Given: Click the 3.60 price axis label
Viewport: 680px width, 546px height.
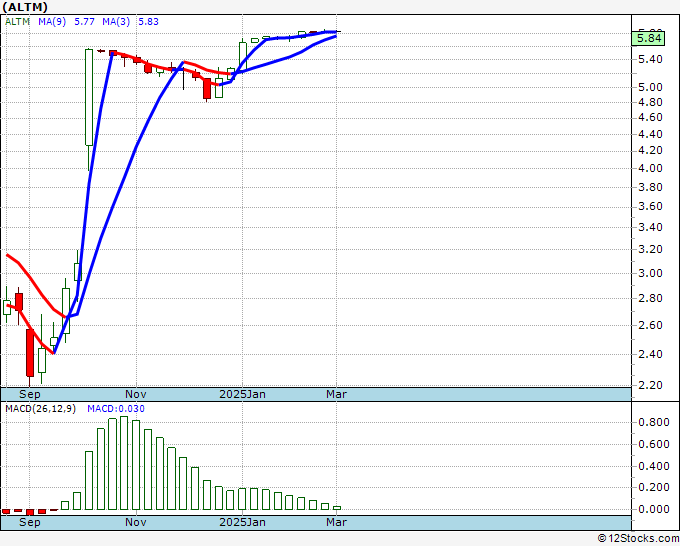Looking at the screenshot, I should [x=650, y=206].
